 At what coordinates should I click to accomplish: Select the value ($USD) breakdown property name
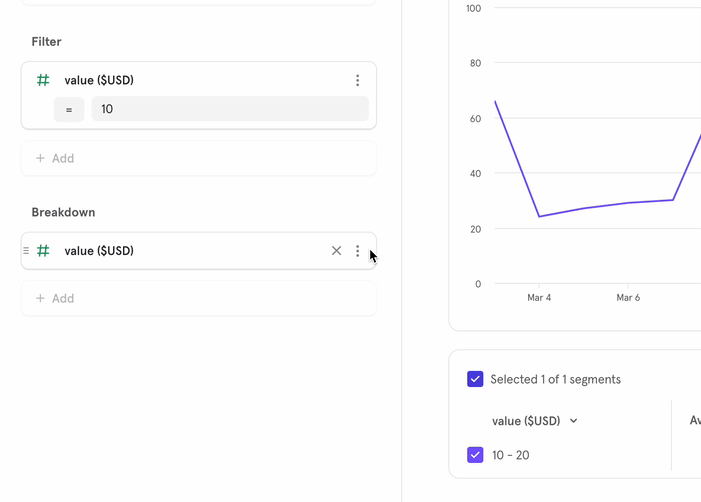[99, 251]
